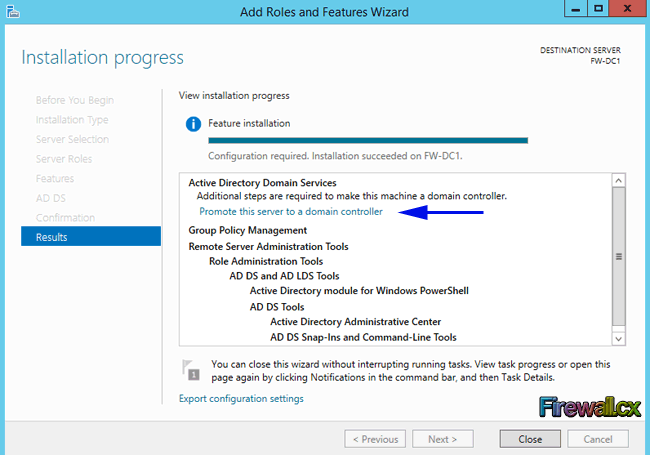
Task: Select the Results step in sidebar
Action: (91, 237)
